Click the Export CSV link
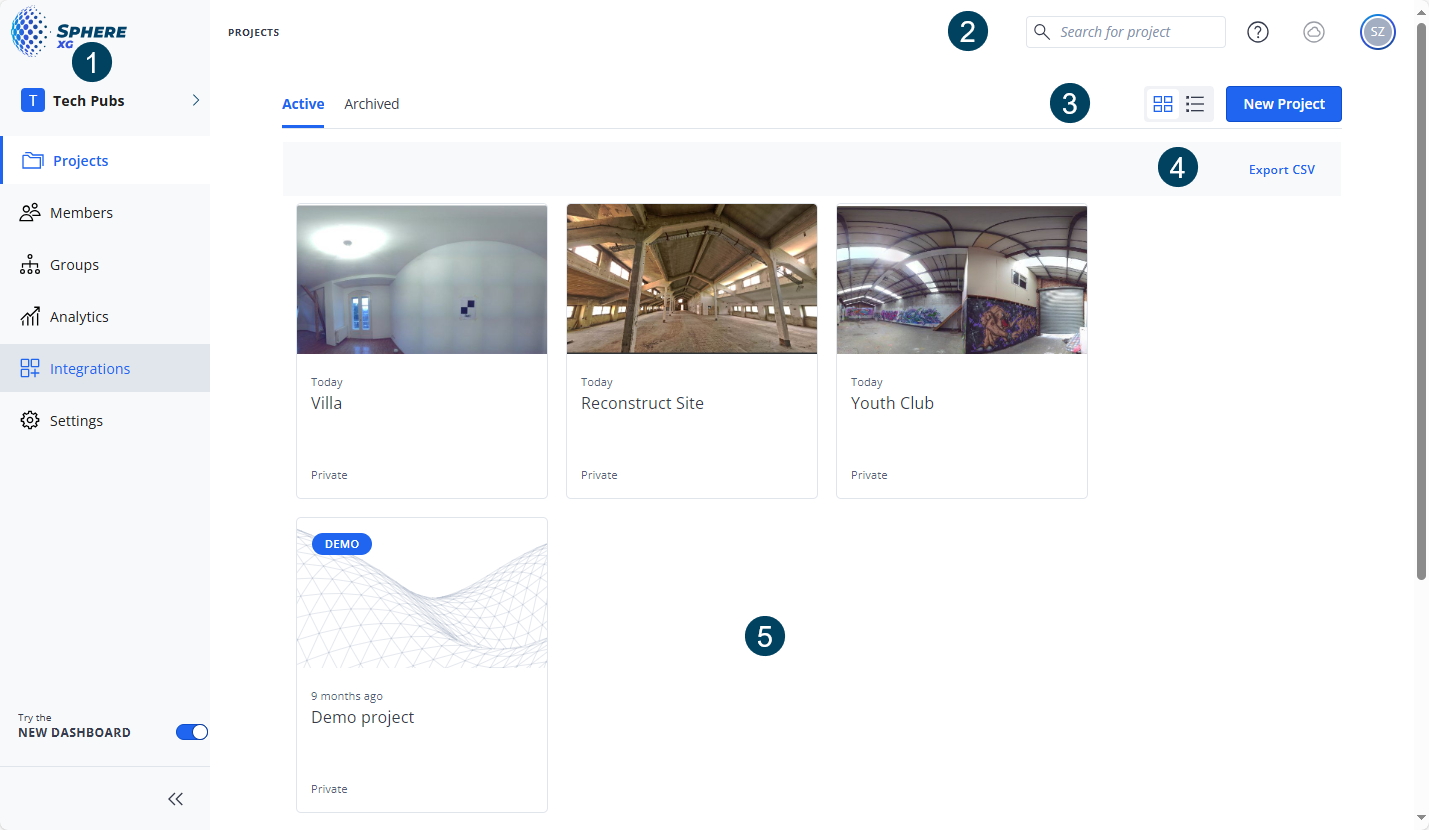Image resolution: width=1429 pixels, height=830 pixels. [1282, 170]
